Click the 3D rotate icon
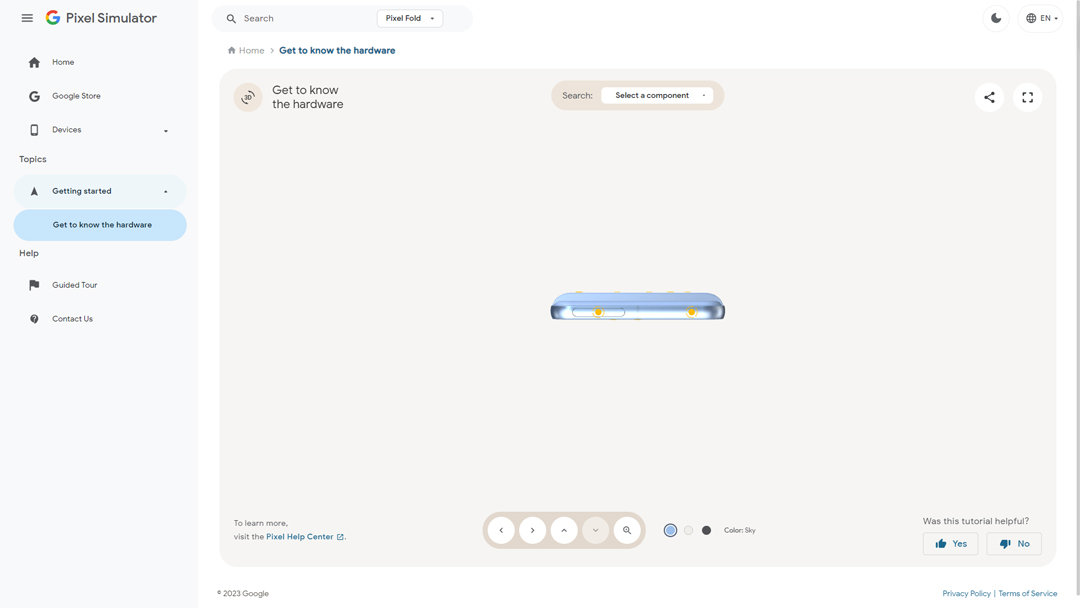Viewport: 1080px width, 608px height. (x=248, y=97)
